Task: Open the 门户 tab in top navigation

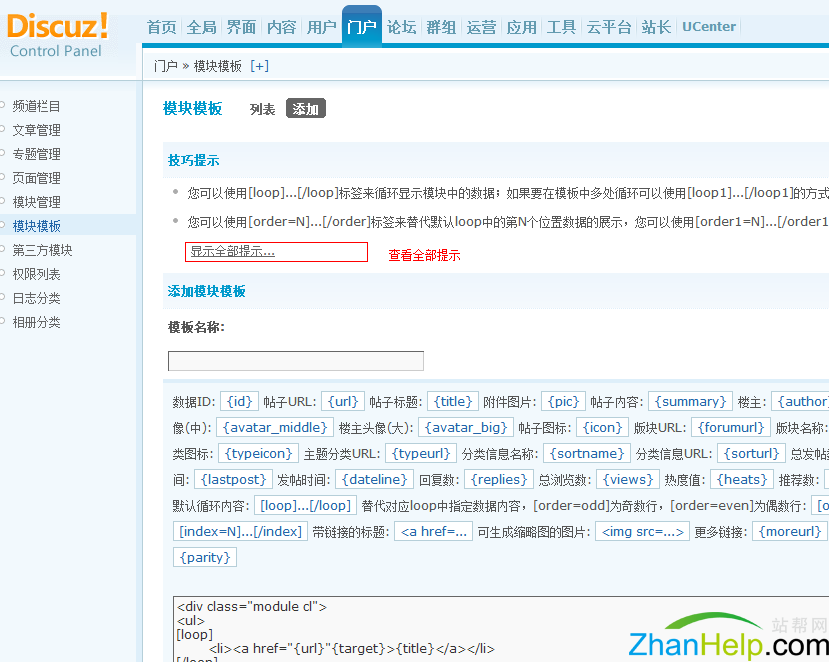Action: coord(361,27)
